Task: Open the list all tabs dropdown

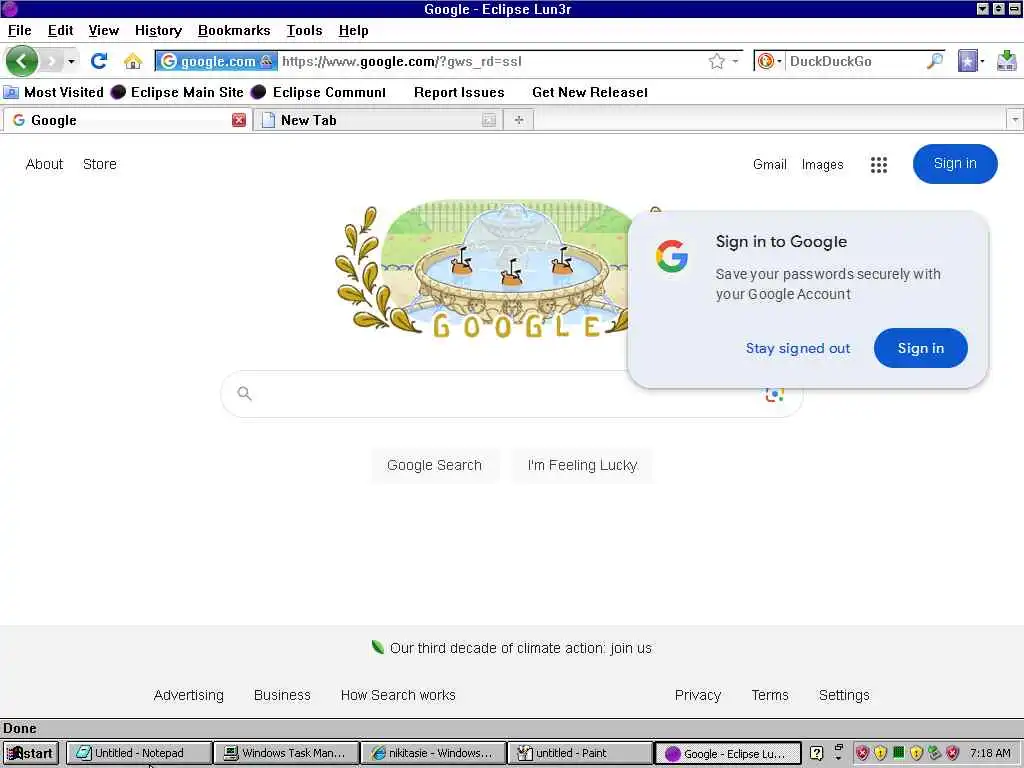Action: click(x=1014, y=120)
